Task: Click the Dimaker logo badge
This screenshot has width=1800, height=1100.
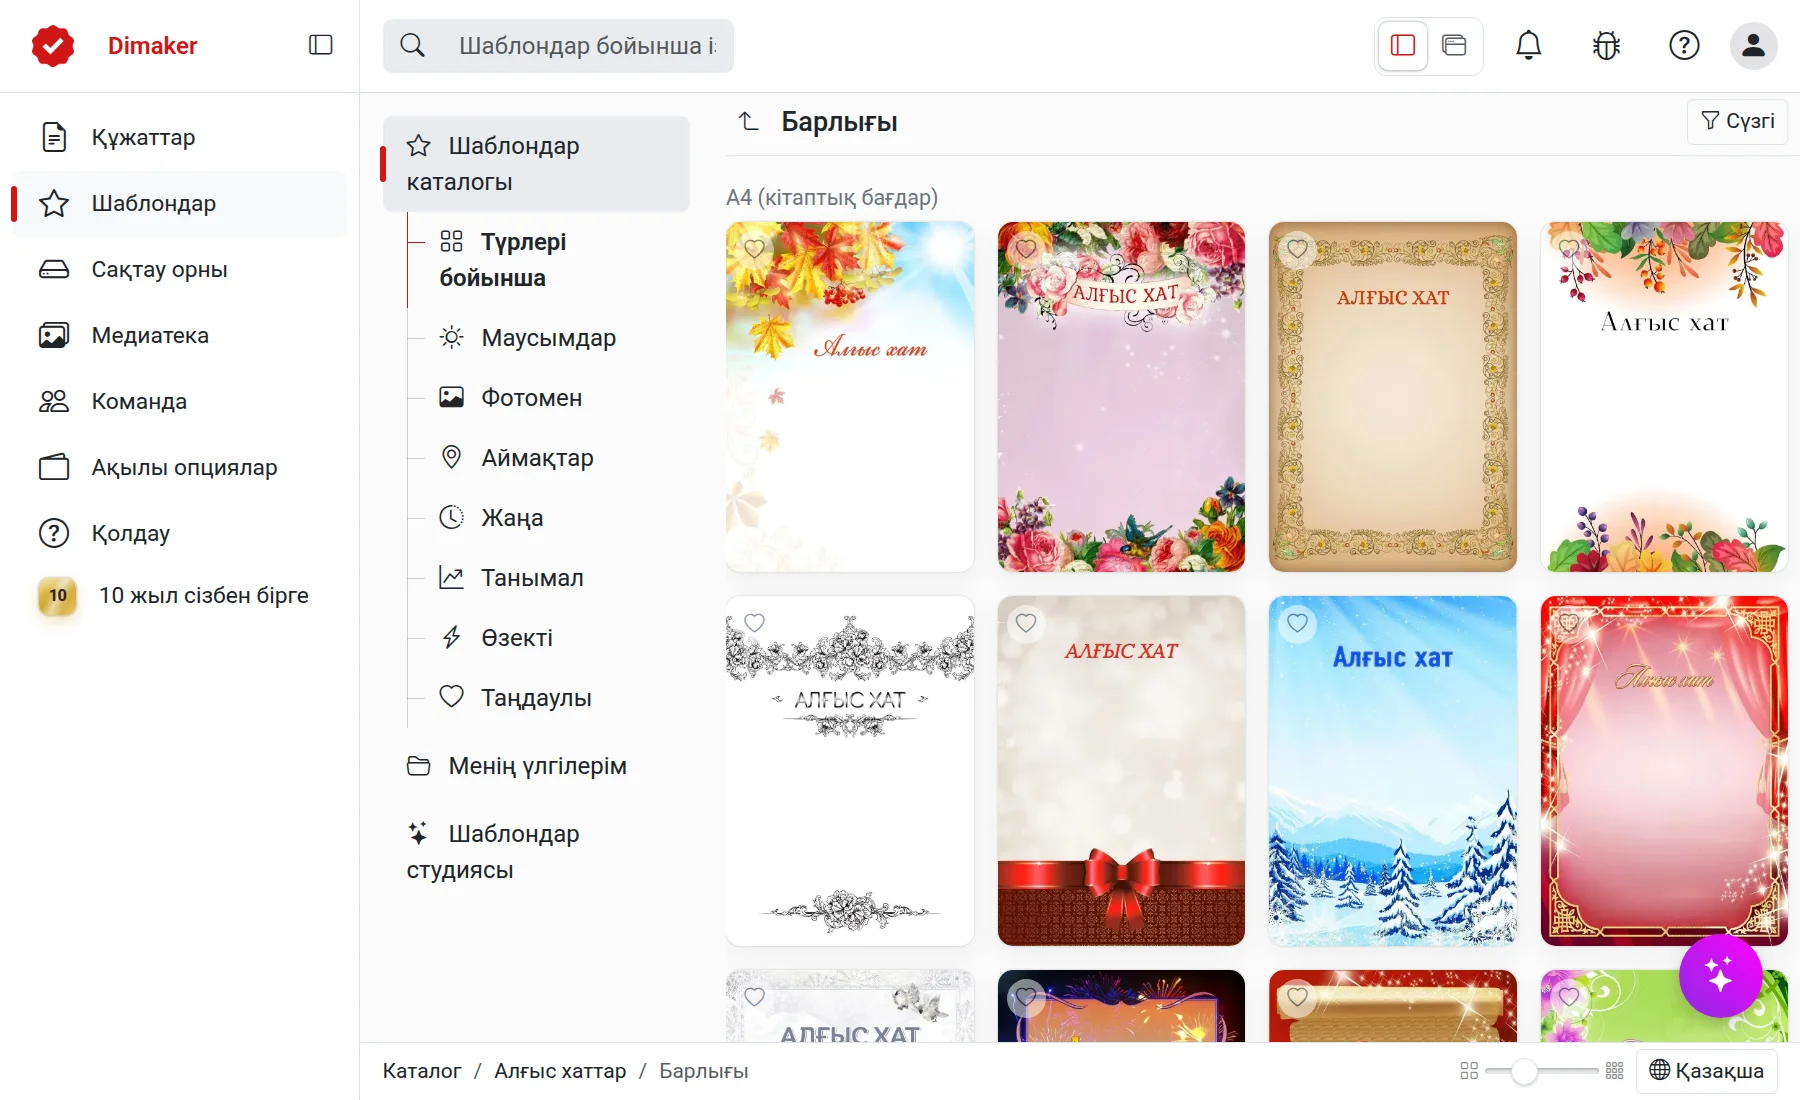Action: point(53,46)
